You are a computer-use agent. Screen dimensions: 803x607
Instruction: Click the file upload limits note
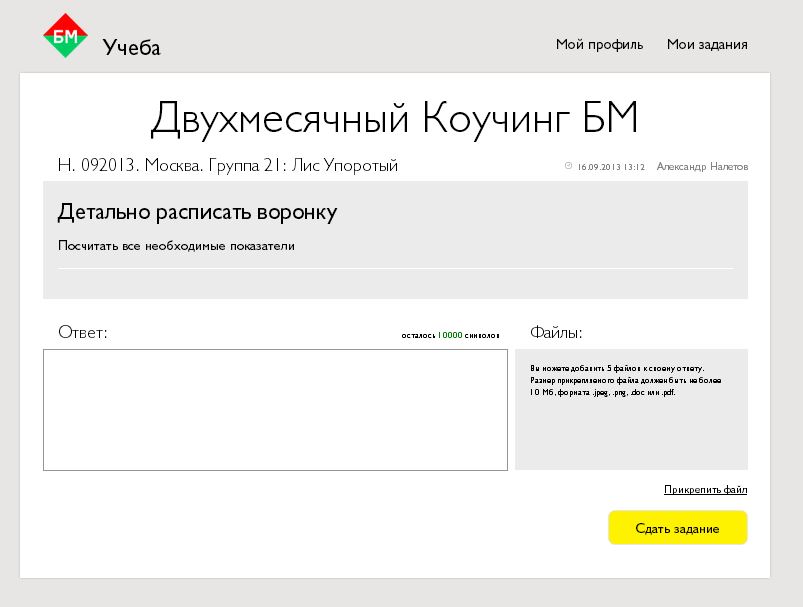click(x=625, y=380)
